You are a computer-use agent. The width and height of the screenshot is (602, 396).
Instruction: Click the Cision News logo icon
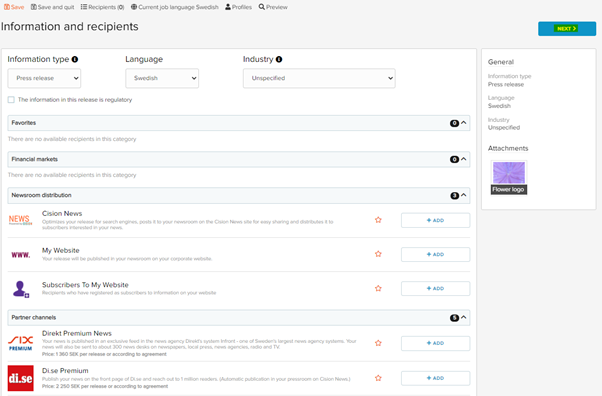click(20, 220)
